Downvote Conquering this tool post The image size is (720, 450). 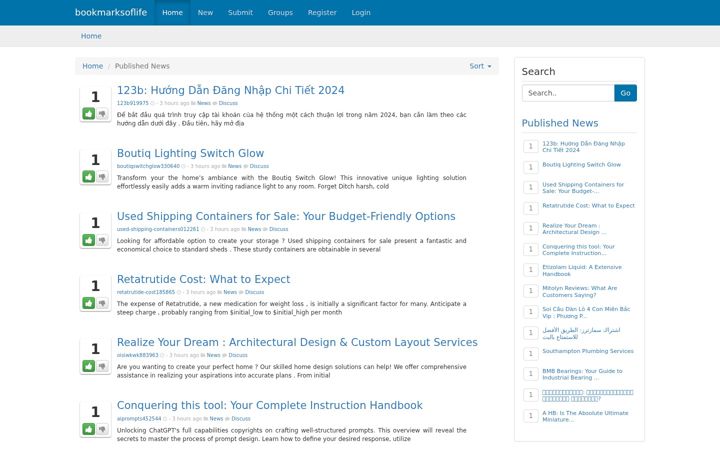102,429
